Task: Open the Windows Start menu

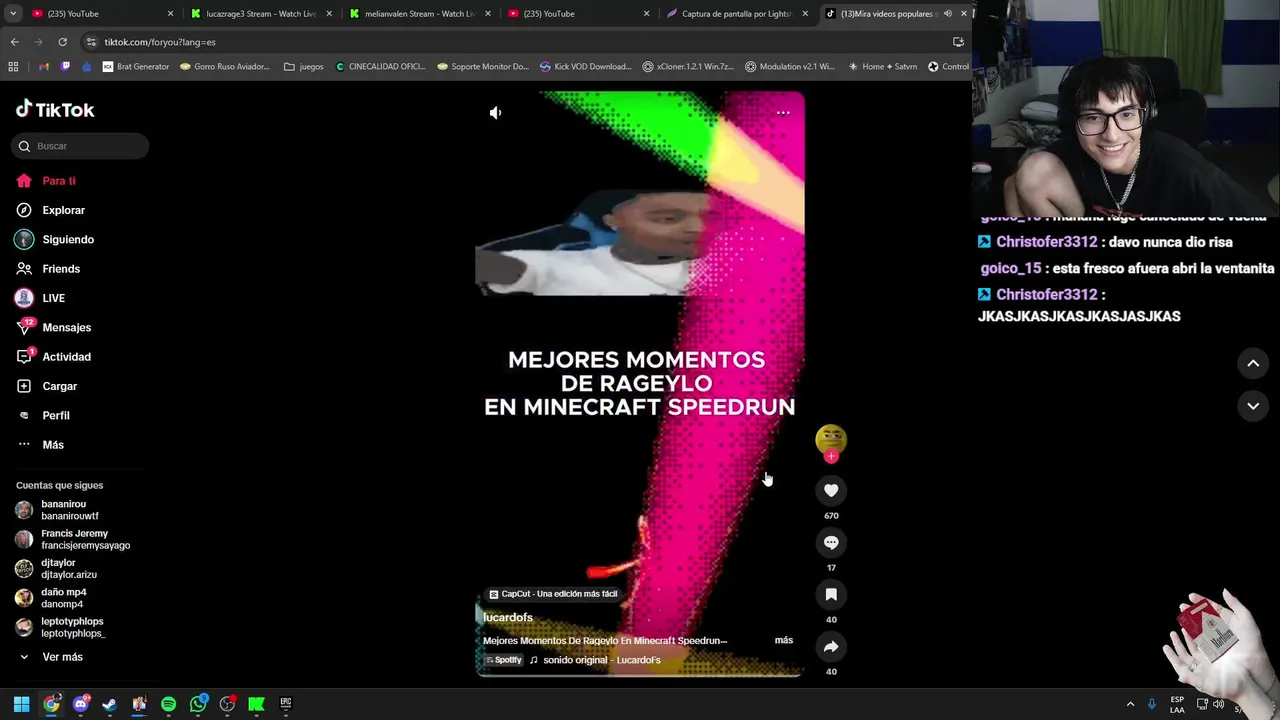Action: tap(21, 704)
